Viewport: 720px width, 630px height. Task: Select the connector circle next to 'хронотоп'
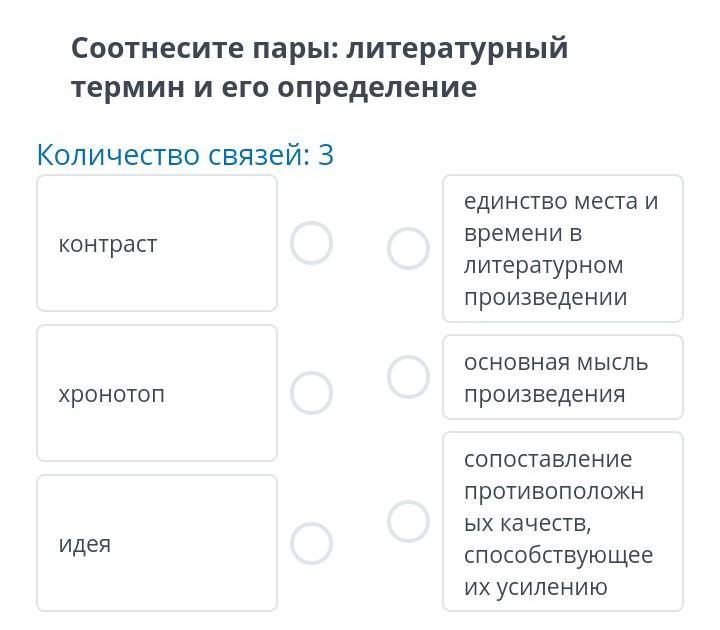click(311, 393)
